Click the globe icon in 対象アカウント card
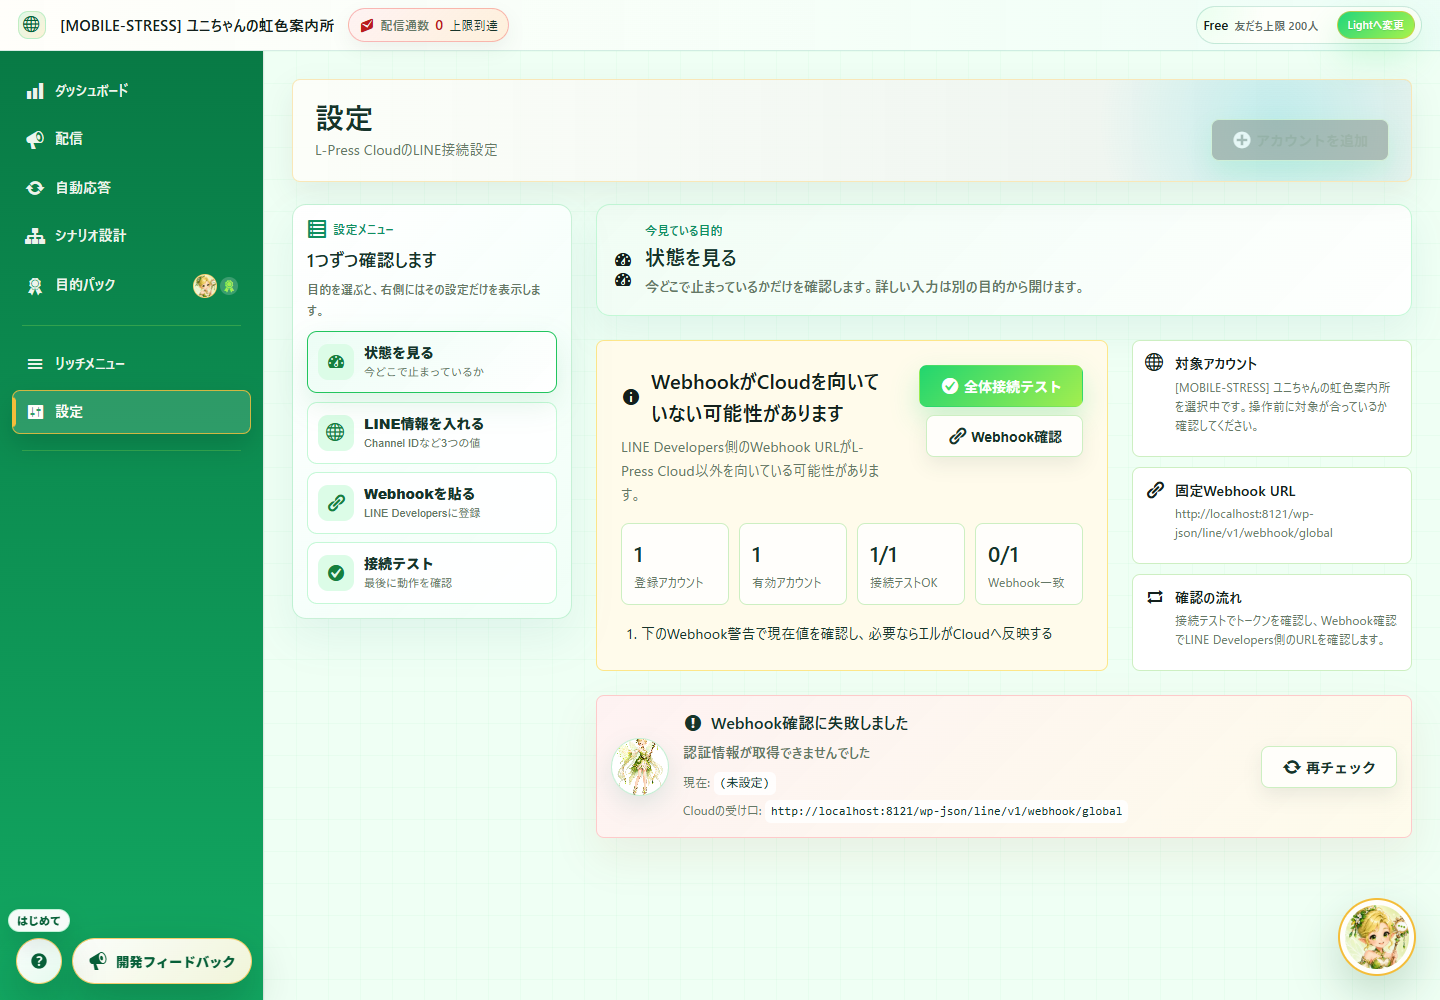Image resolution: width=1440 pixels, height=1000 pixels. [x=1154, y=362]
